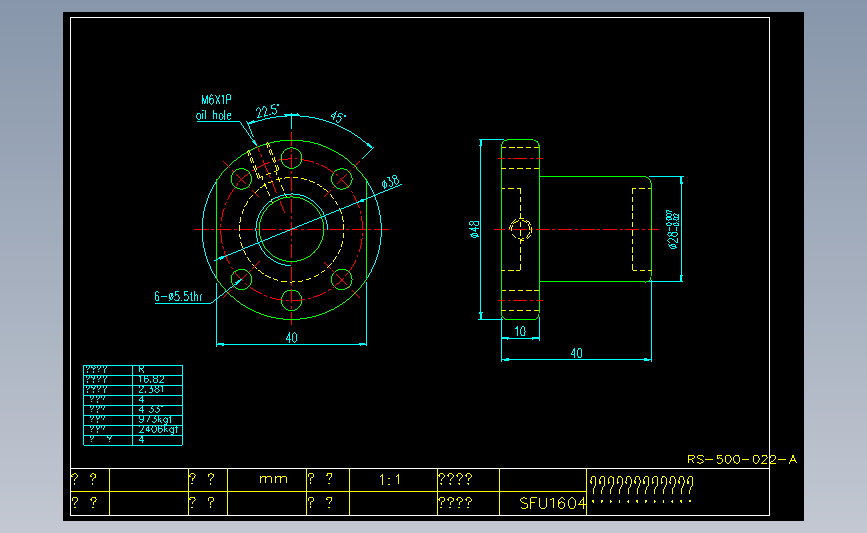Select the 'M6X1P' annotation text
The image size is (867, 533).
pyautogui.click(x=216, y=100)
